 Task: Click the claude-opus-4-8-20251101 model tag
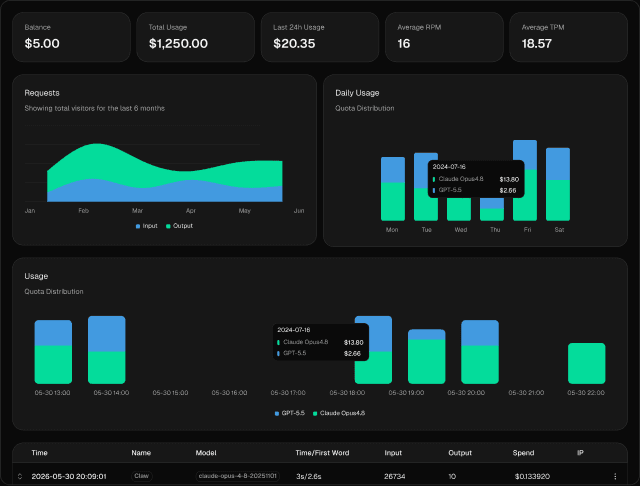click(238, 476)
